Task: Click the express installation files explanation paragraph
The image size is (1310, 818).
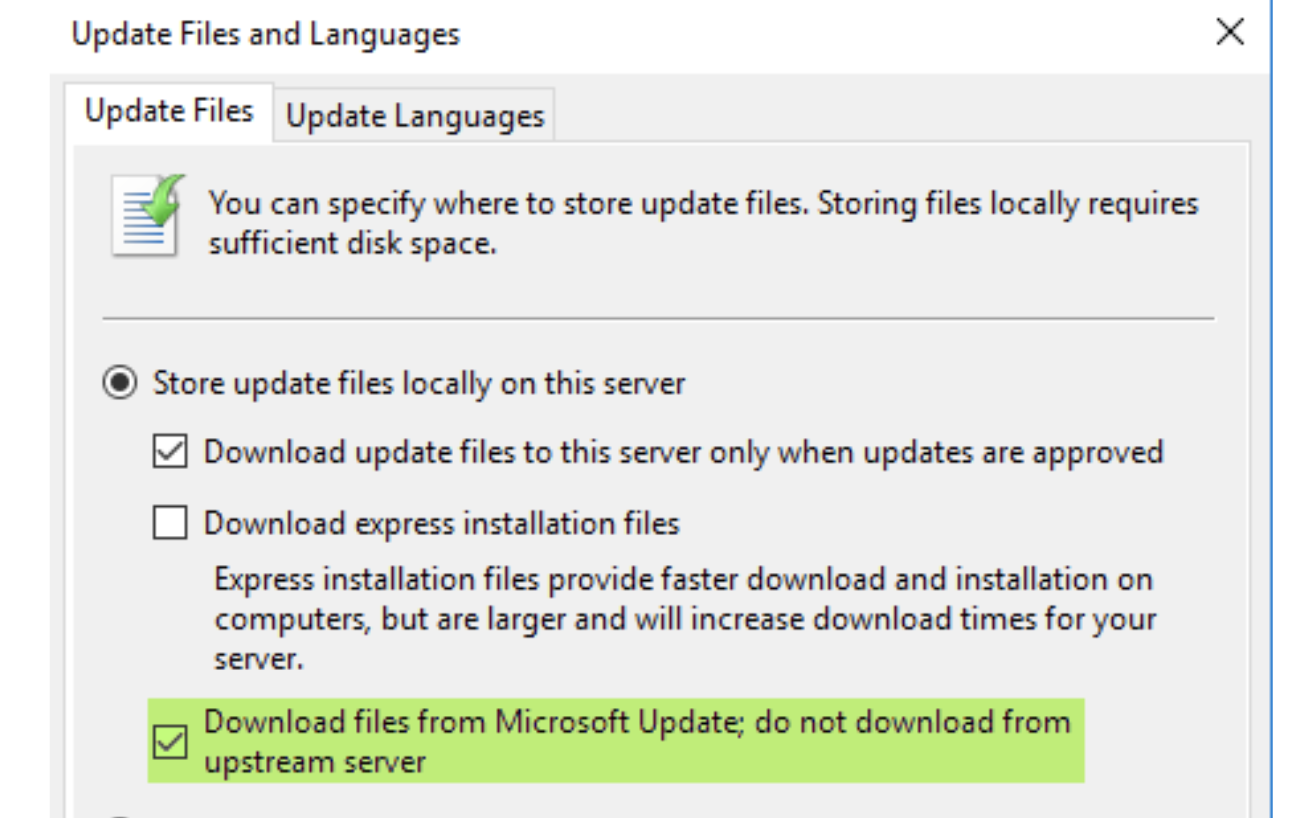Action: [x=684, y=619]
